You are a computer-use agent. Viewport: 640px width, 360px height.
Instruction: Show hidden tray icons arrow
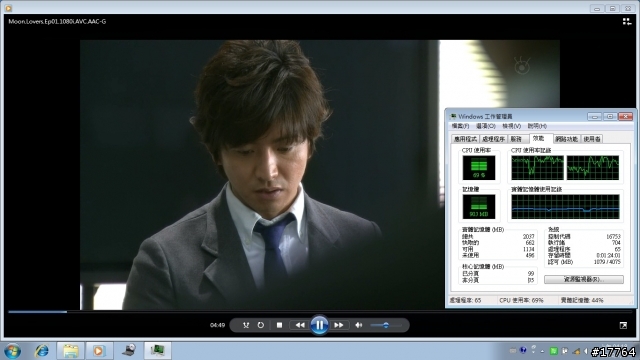click(542, 351)
